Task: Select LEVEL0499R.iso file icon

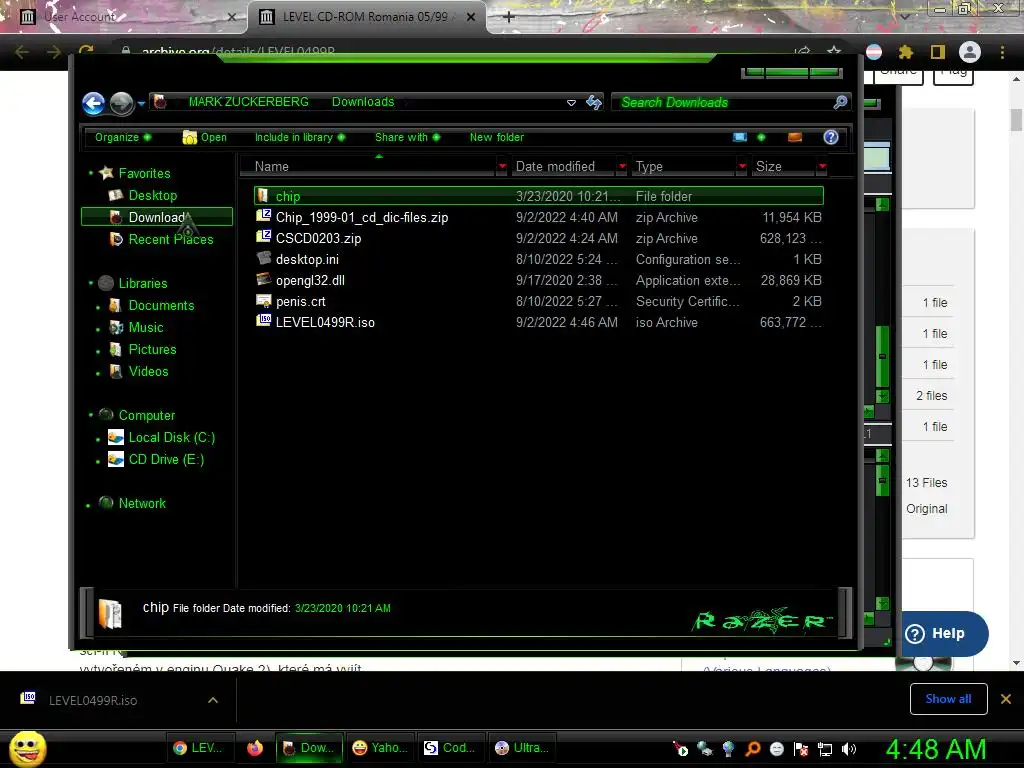Action: [x=264, y=321]
